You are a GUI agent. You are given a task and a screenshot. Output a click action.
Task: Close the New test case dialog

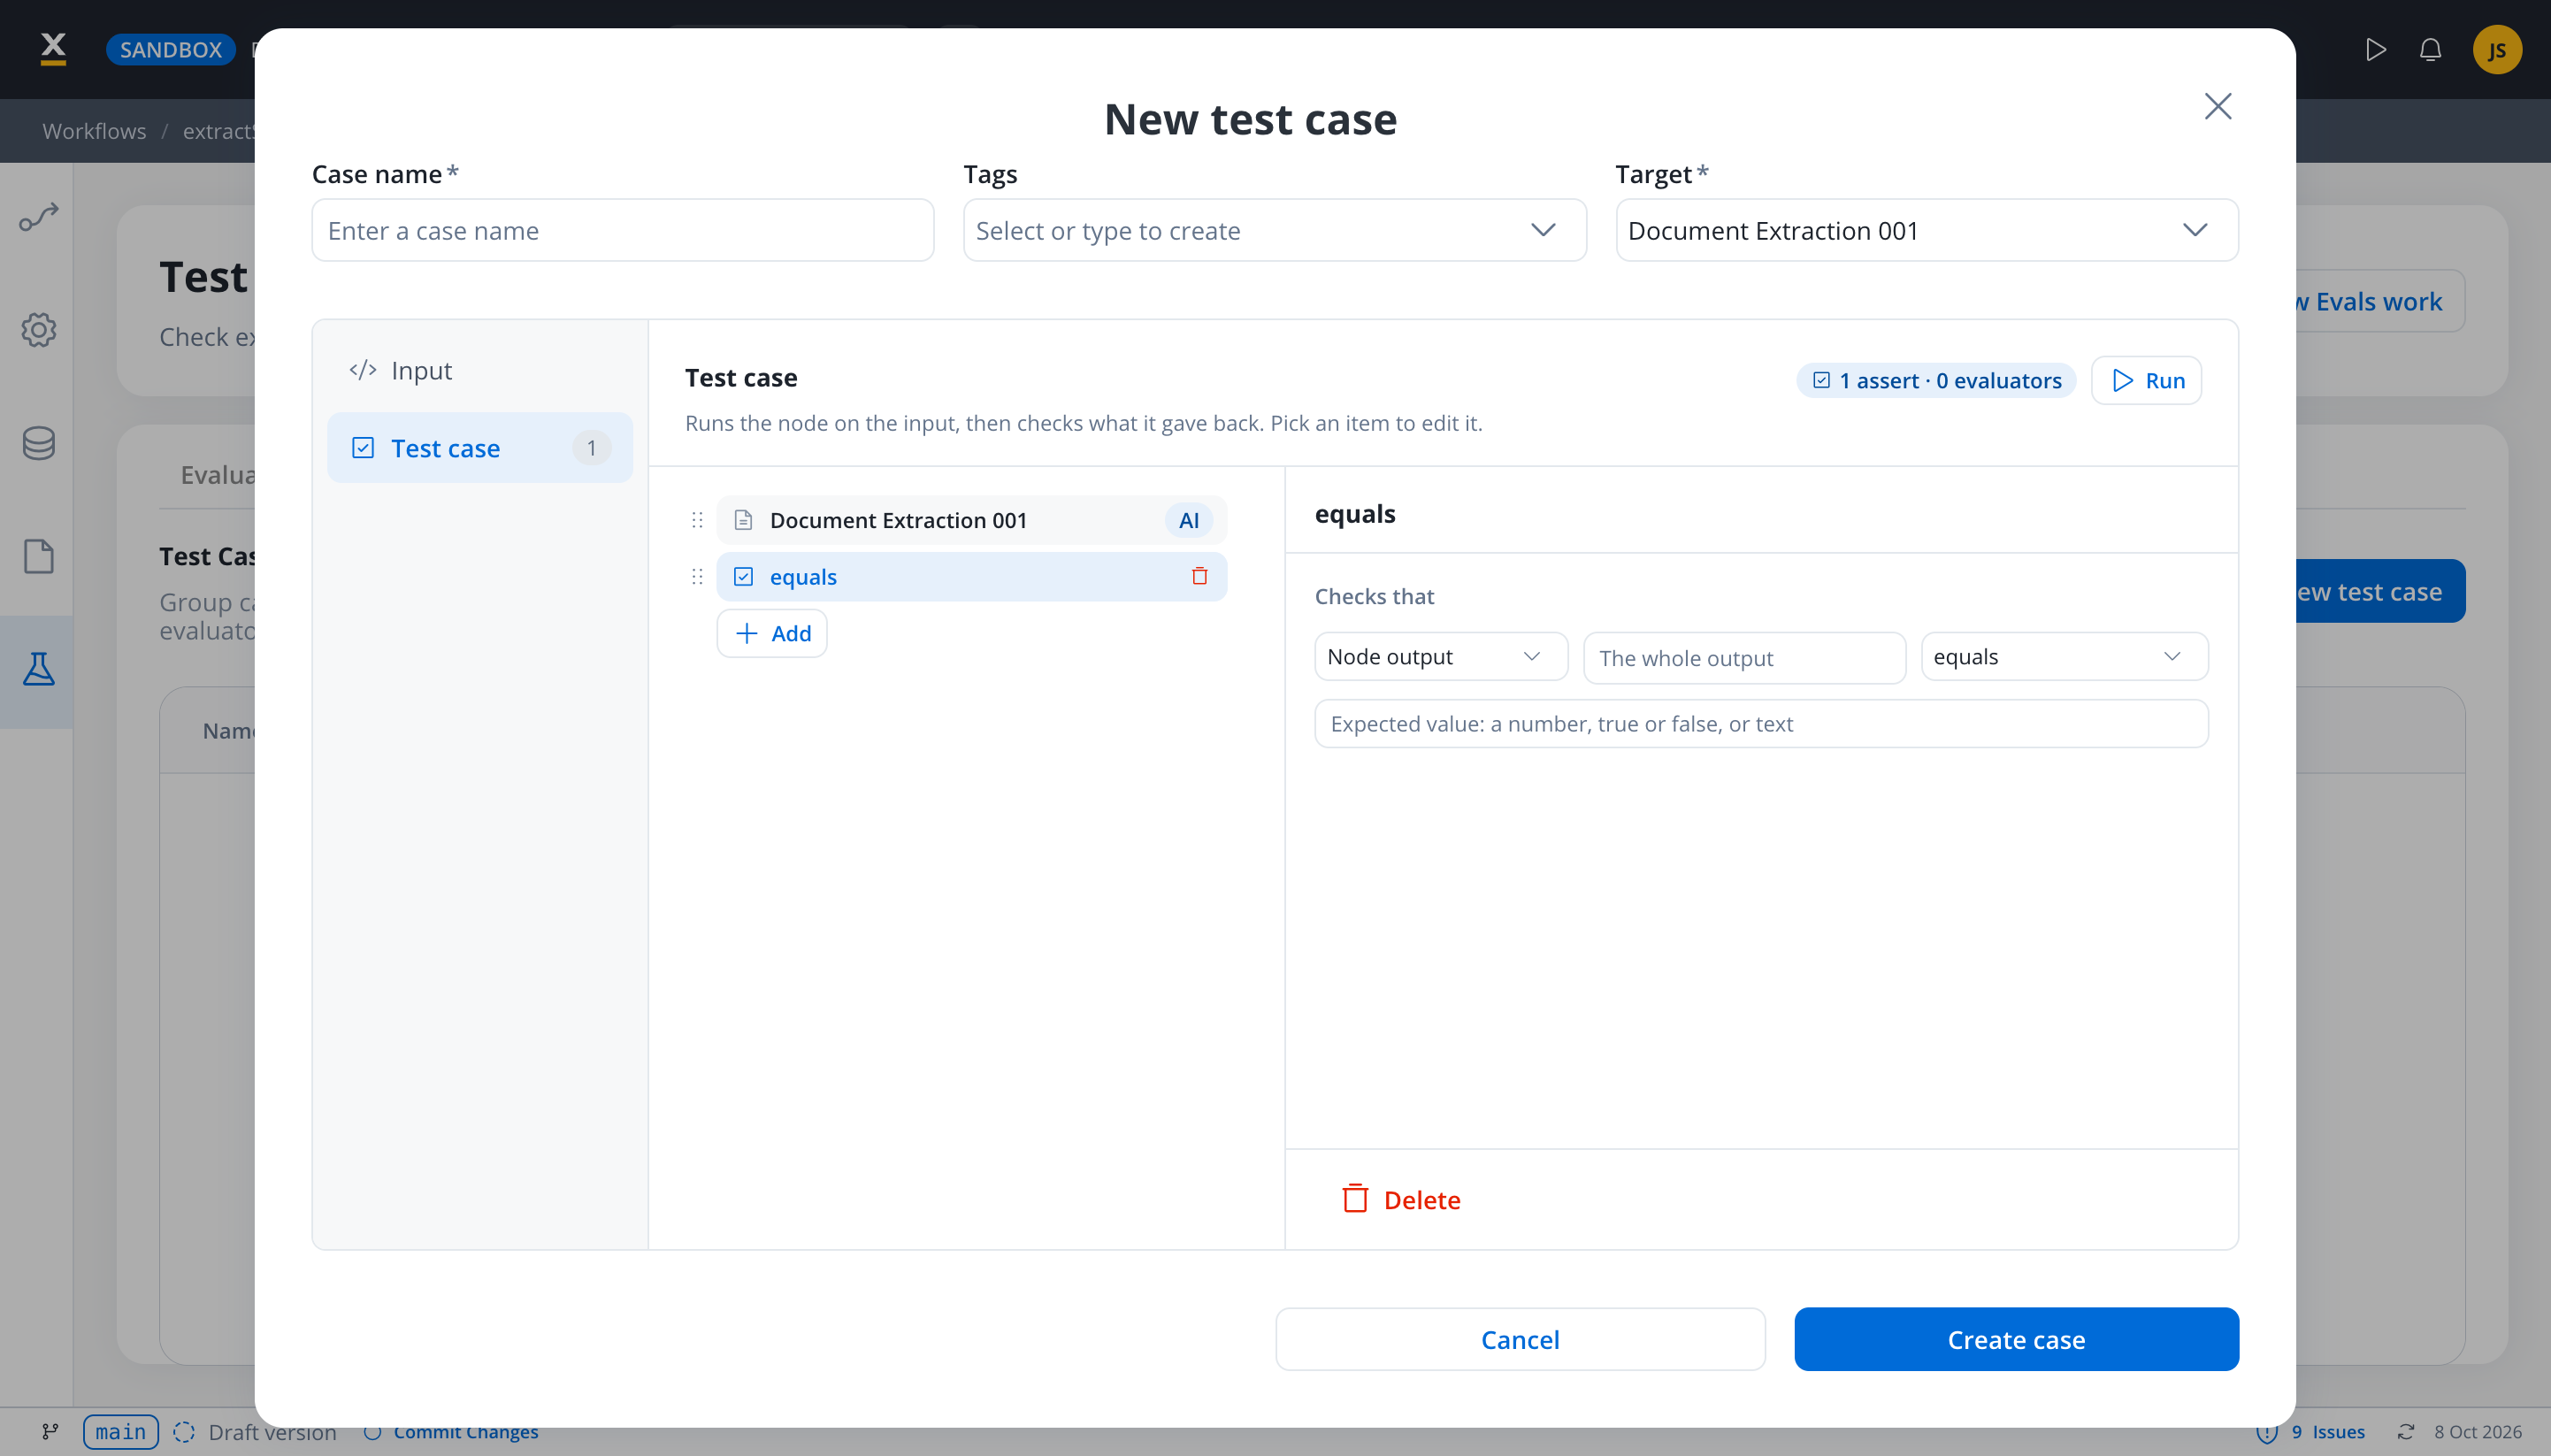pyautogui.click(x=2217, y=106)
